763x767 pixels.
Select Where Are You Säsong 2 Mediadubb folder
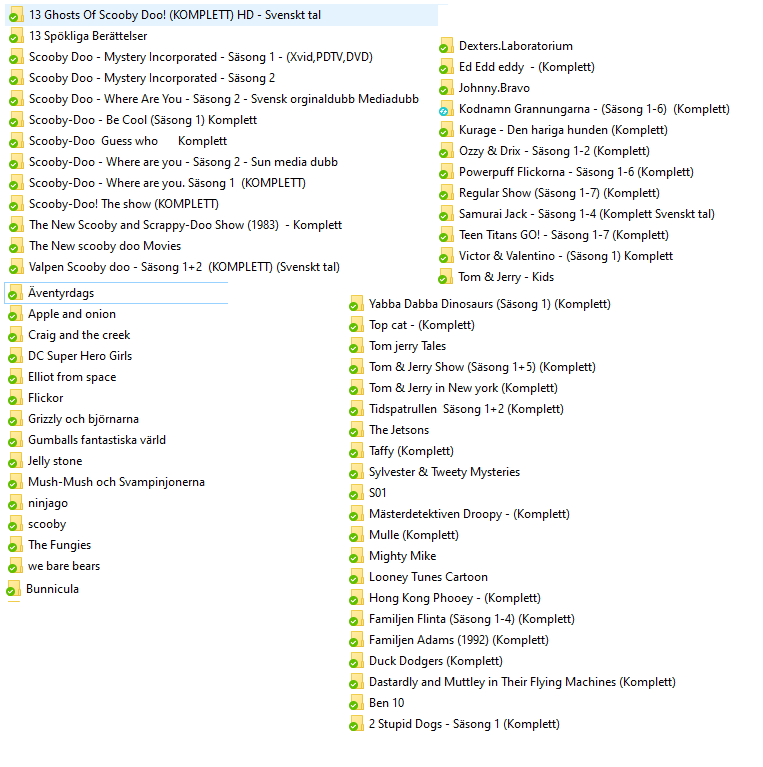pos(224,99)
